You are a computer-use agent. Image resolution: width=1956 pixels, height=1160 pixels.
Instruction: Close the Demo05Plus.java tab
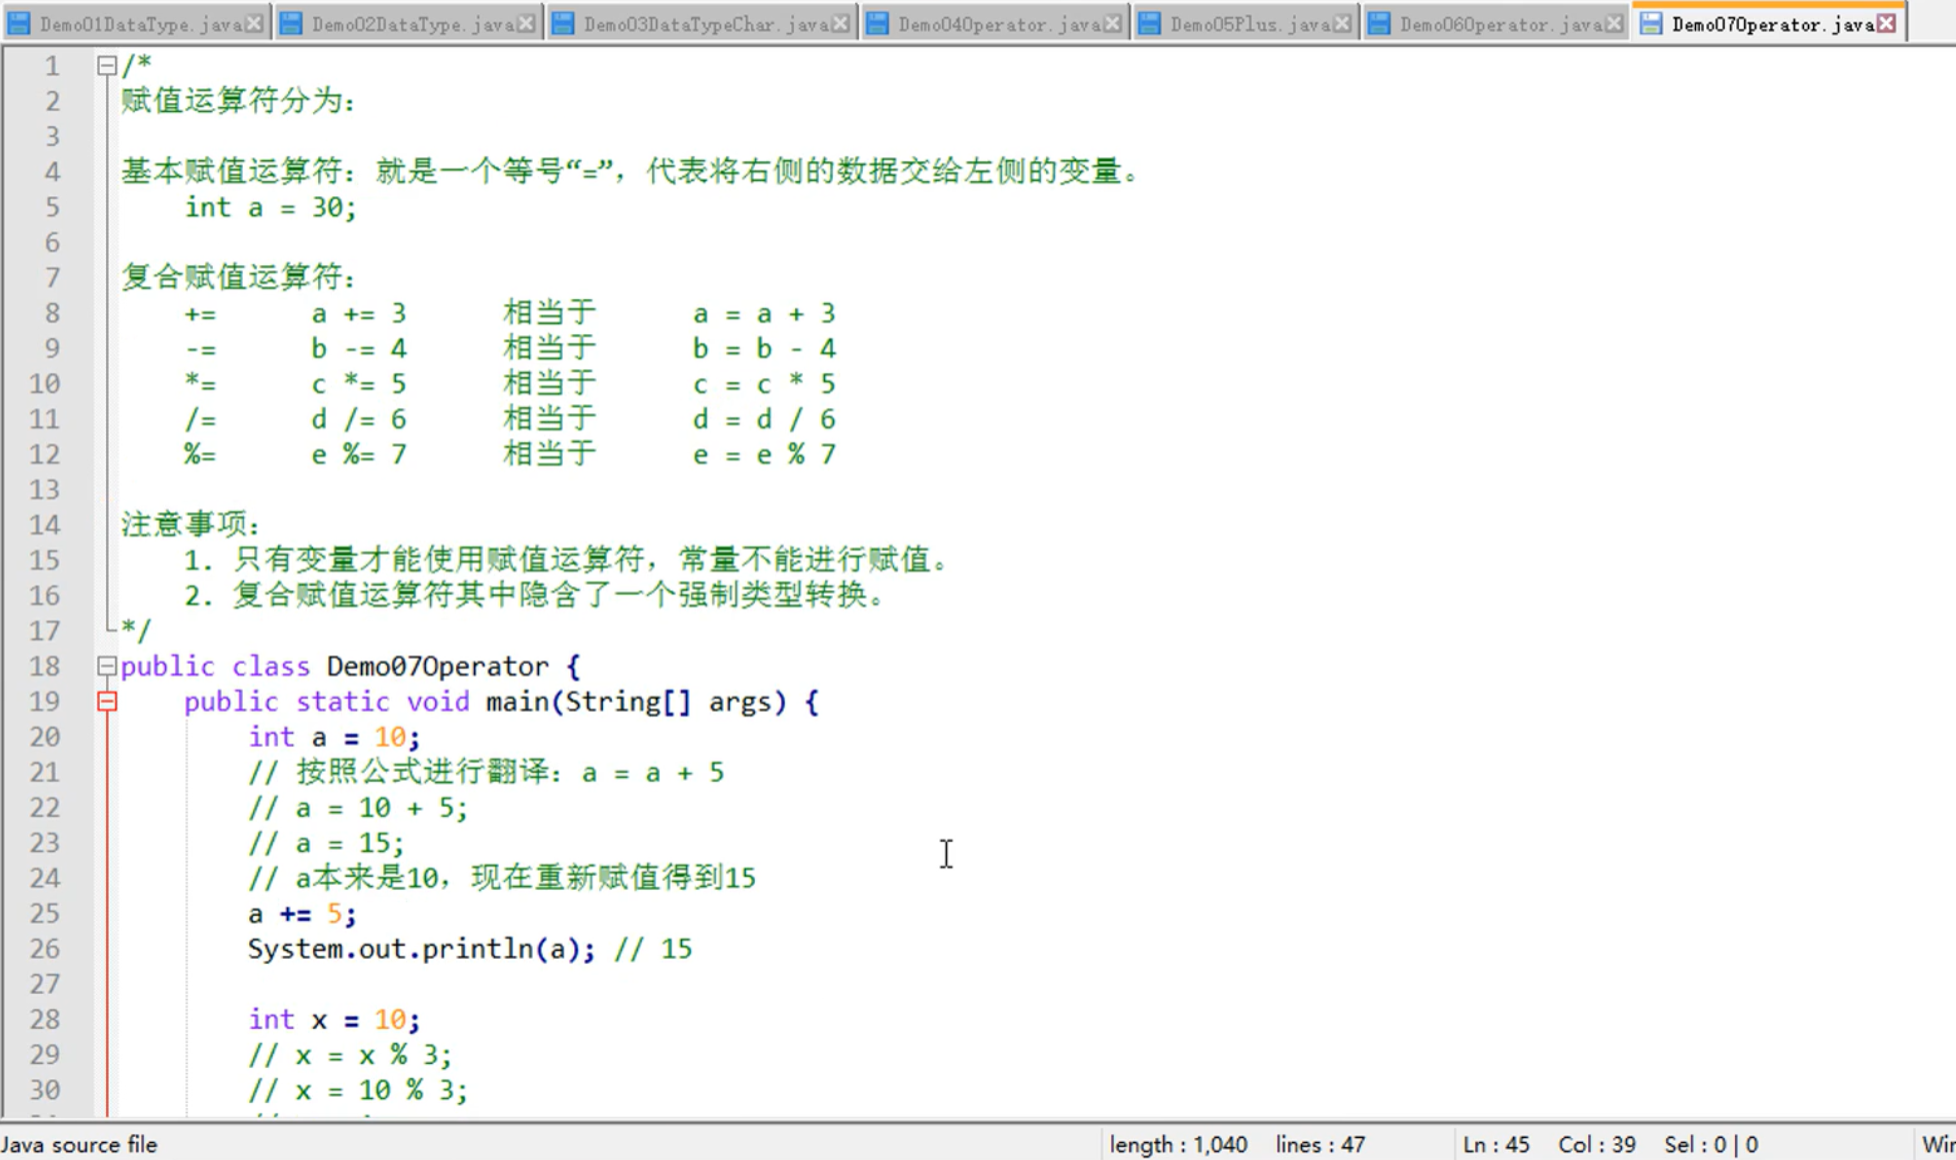(1342, 23)
